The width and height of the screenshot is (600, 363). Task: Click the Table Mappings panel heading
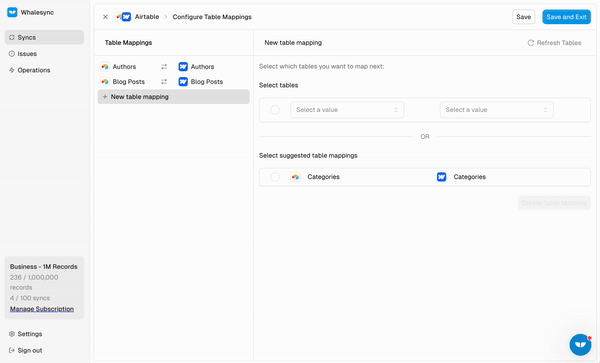[x=129, y=43]
